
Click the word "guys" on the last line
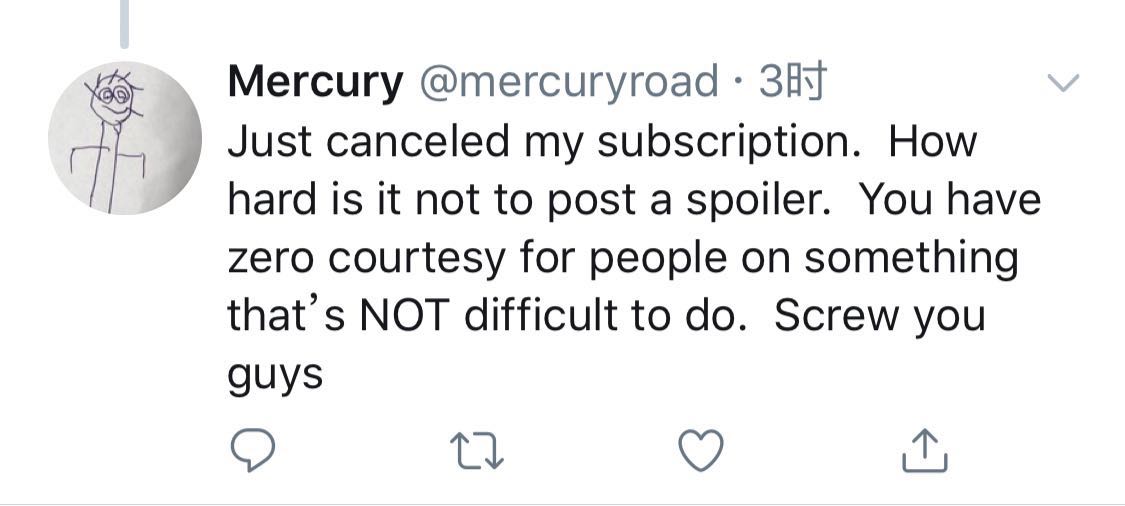pos(276,376)
